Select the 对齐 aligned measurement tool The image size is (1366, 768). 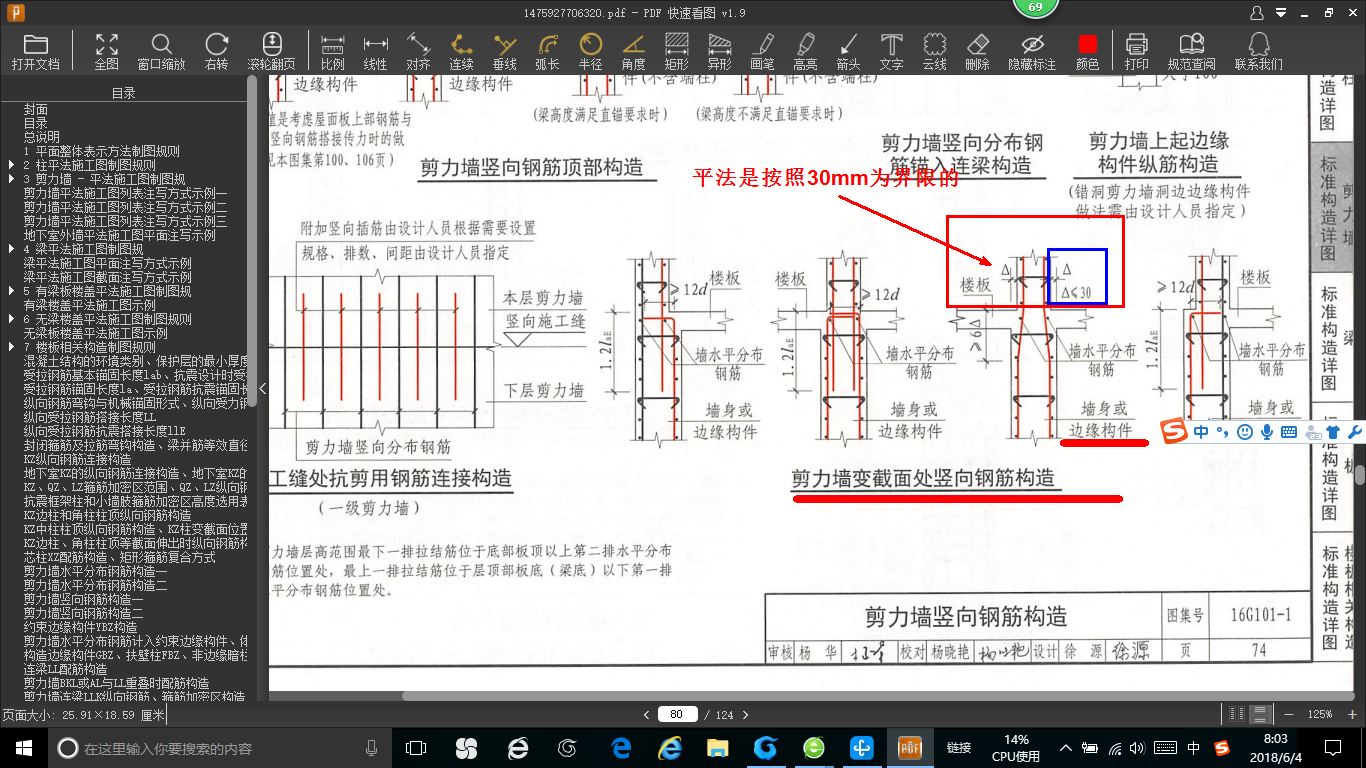pos(418,51)
